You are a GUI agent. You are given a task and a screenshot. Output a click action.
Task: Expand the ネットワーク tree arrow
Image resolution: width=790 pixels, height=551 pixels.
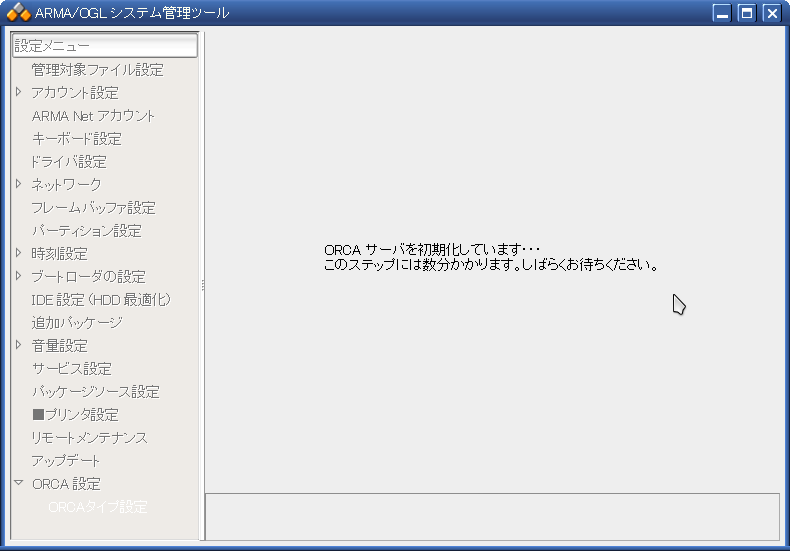tap(18, 184)
